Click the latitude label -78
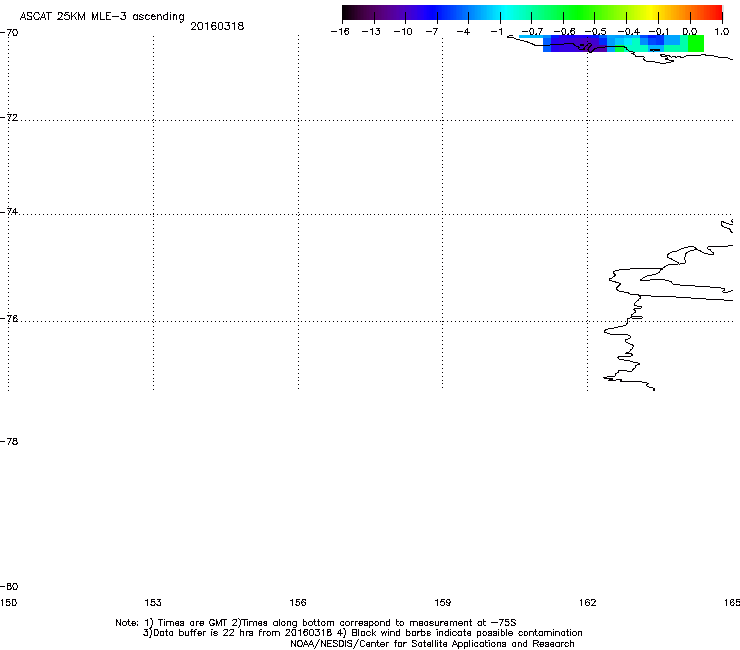 (9, 441)
